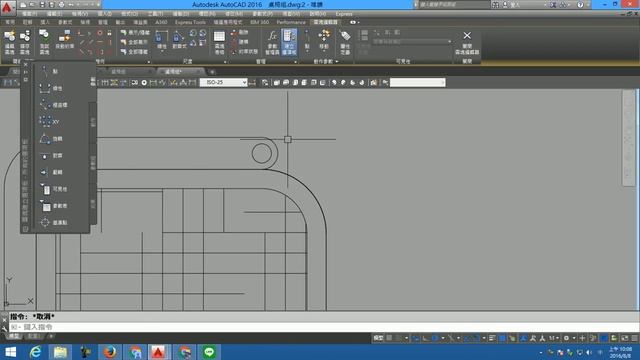This screenshot has width=640, height=360.
Task: Select Lookup parameter in authoring palette
Action: 53,206
